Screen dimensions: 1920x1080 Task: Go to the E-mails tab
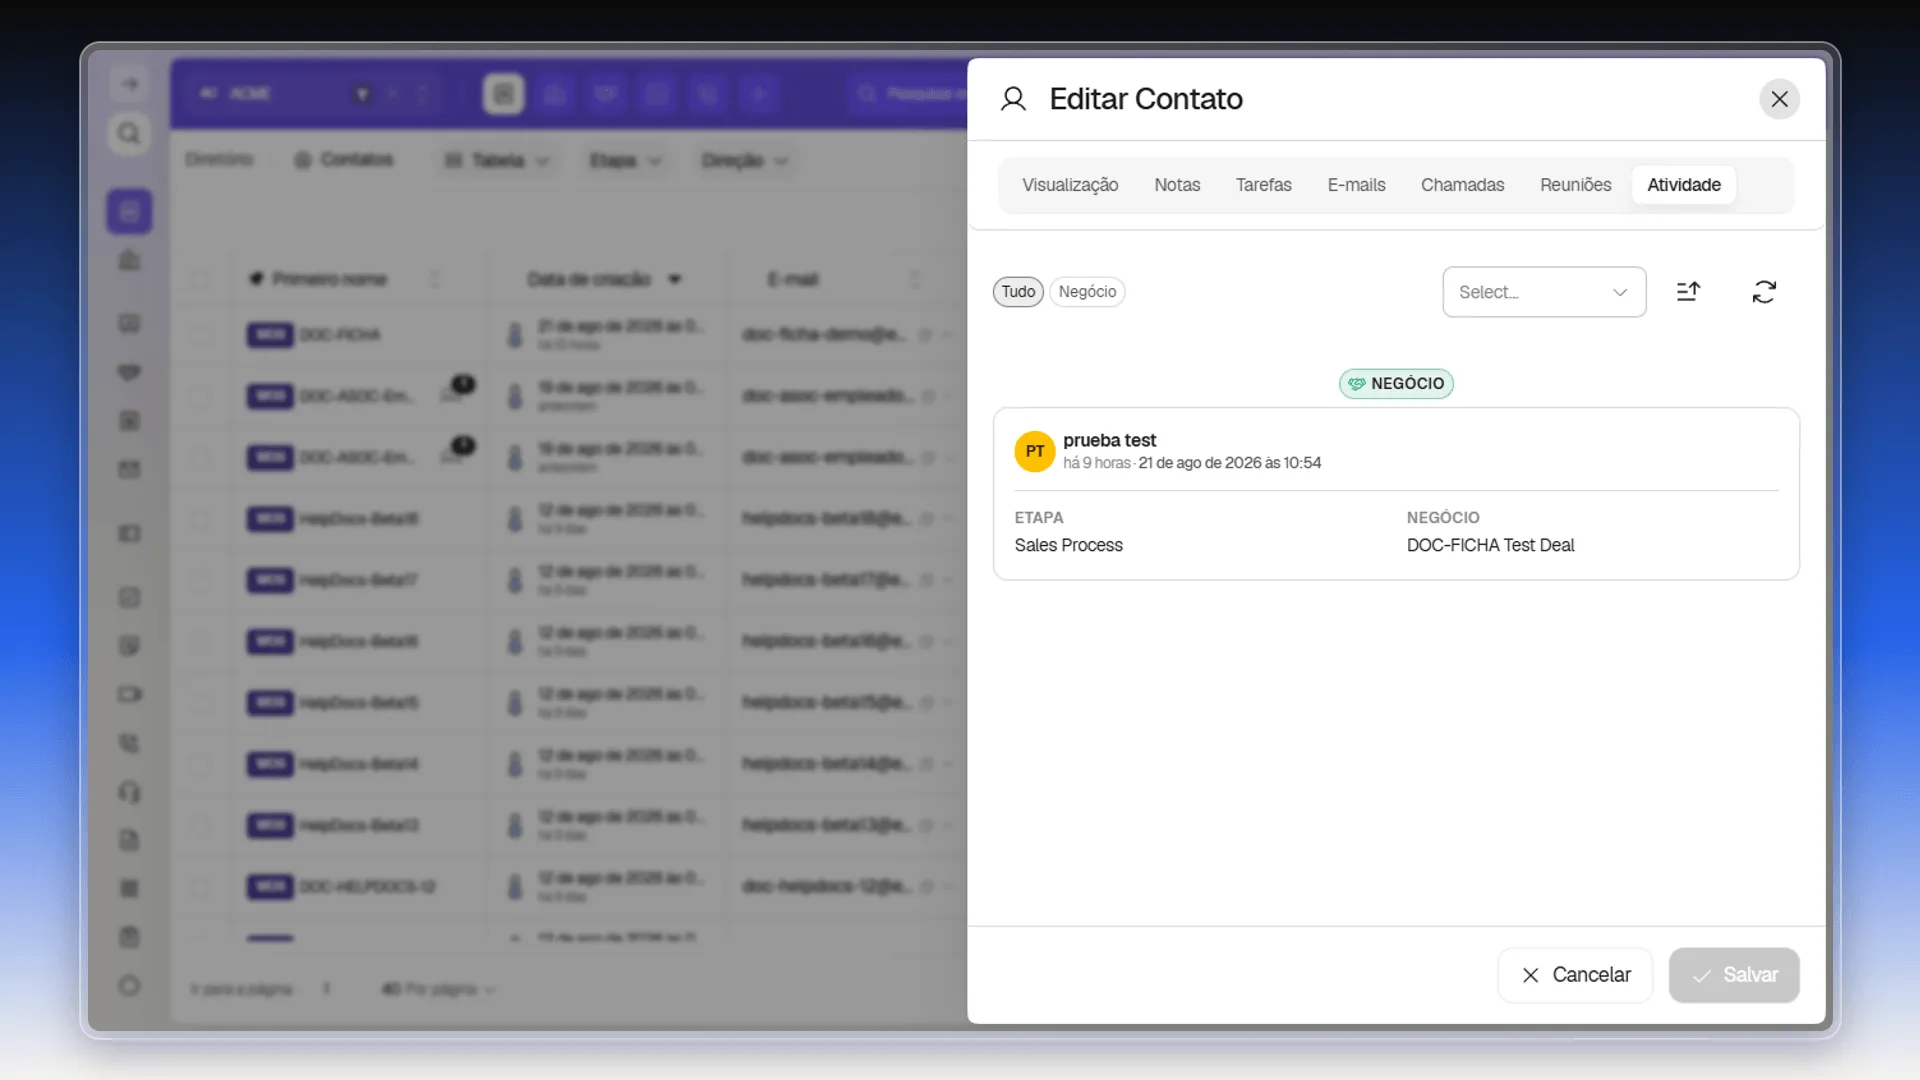(x=1356, y=185)
